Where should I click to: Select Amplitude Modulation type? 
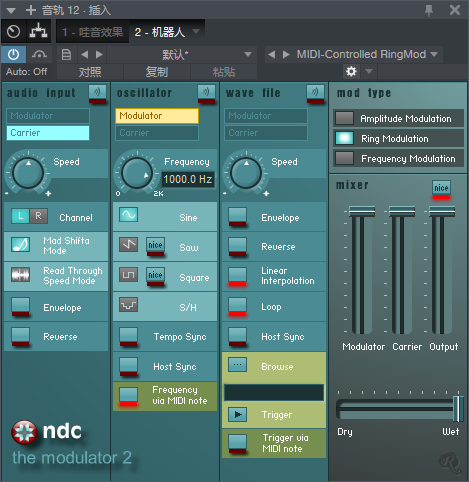click(x=398, y=118)
